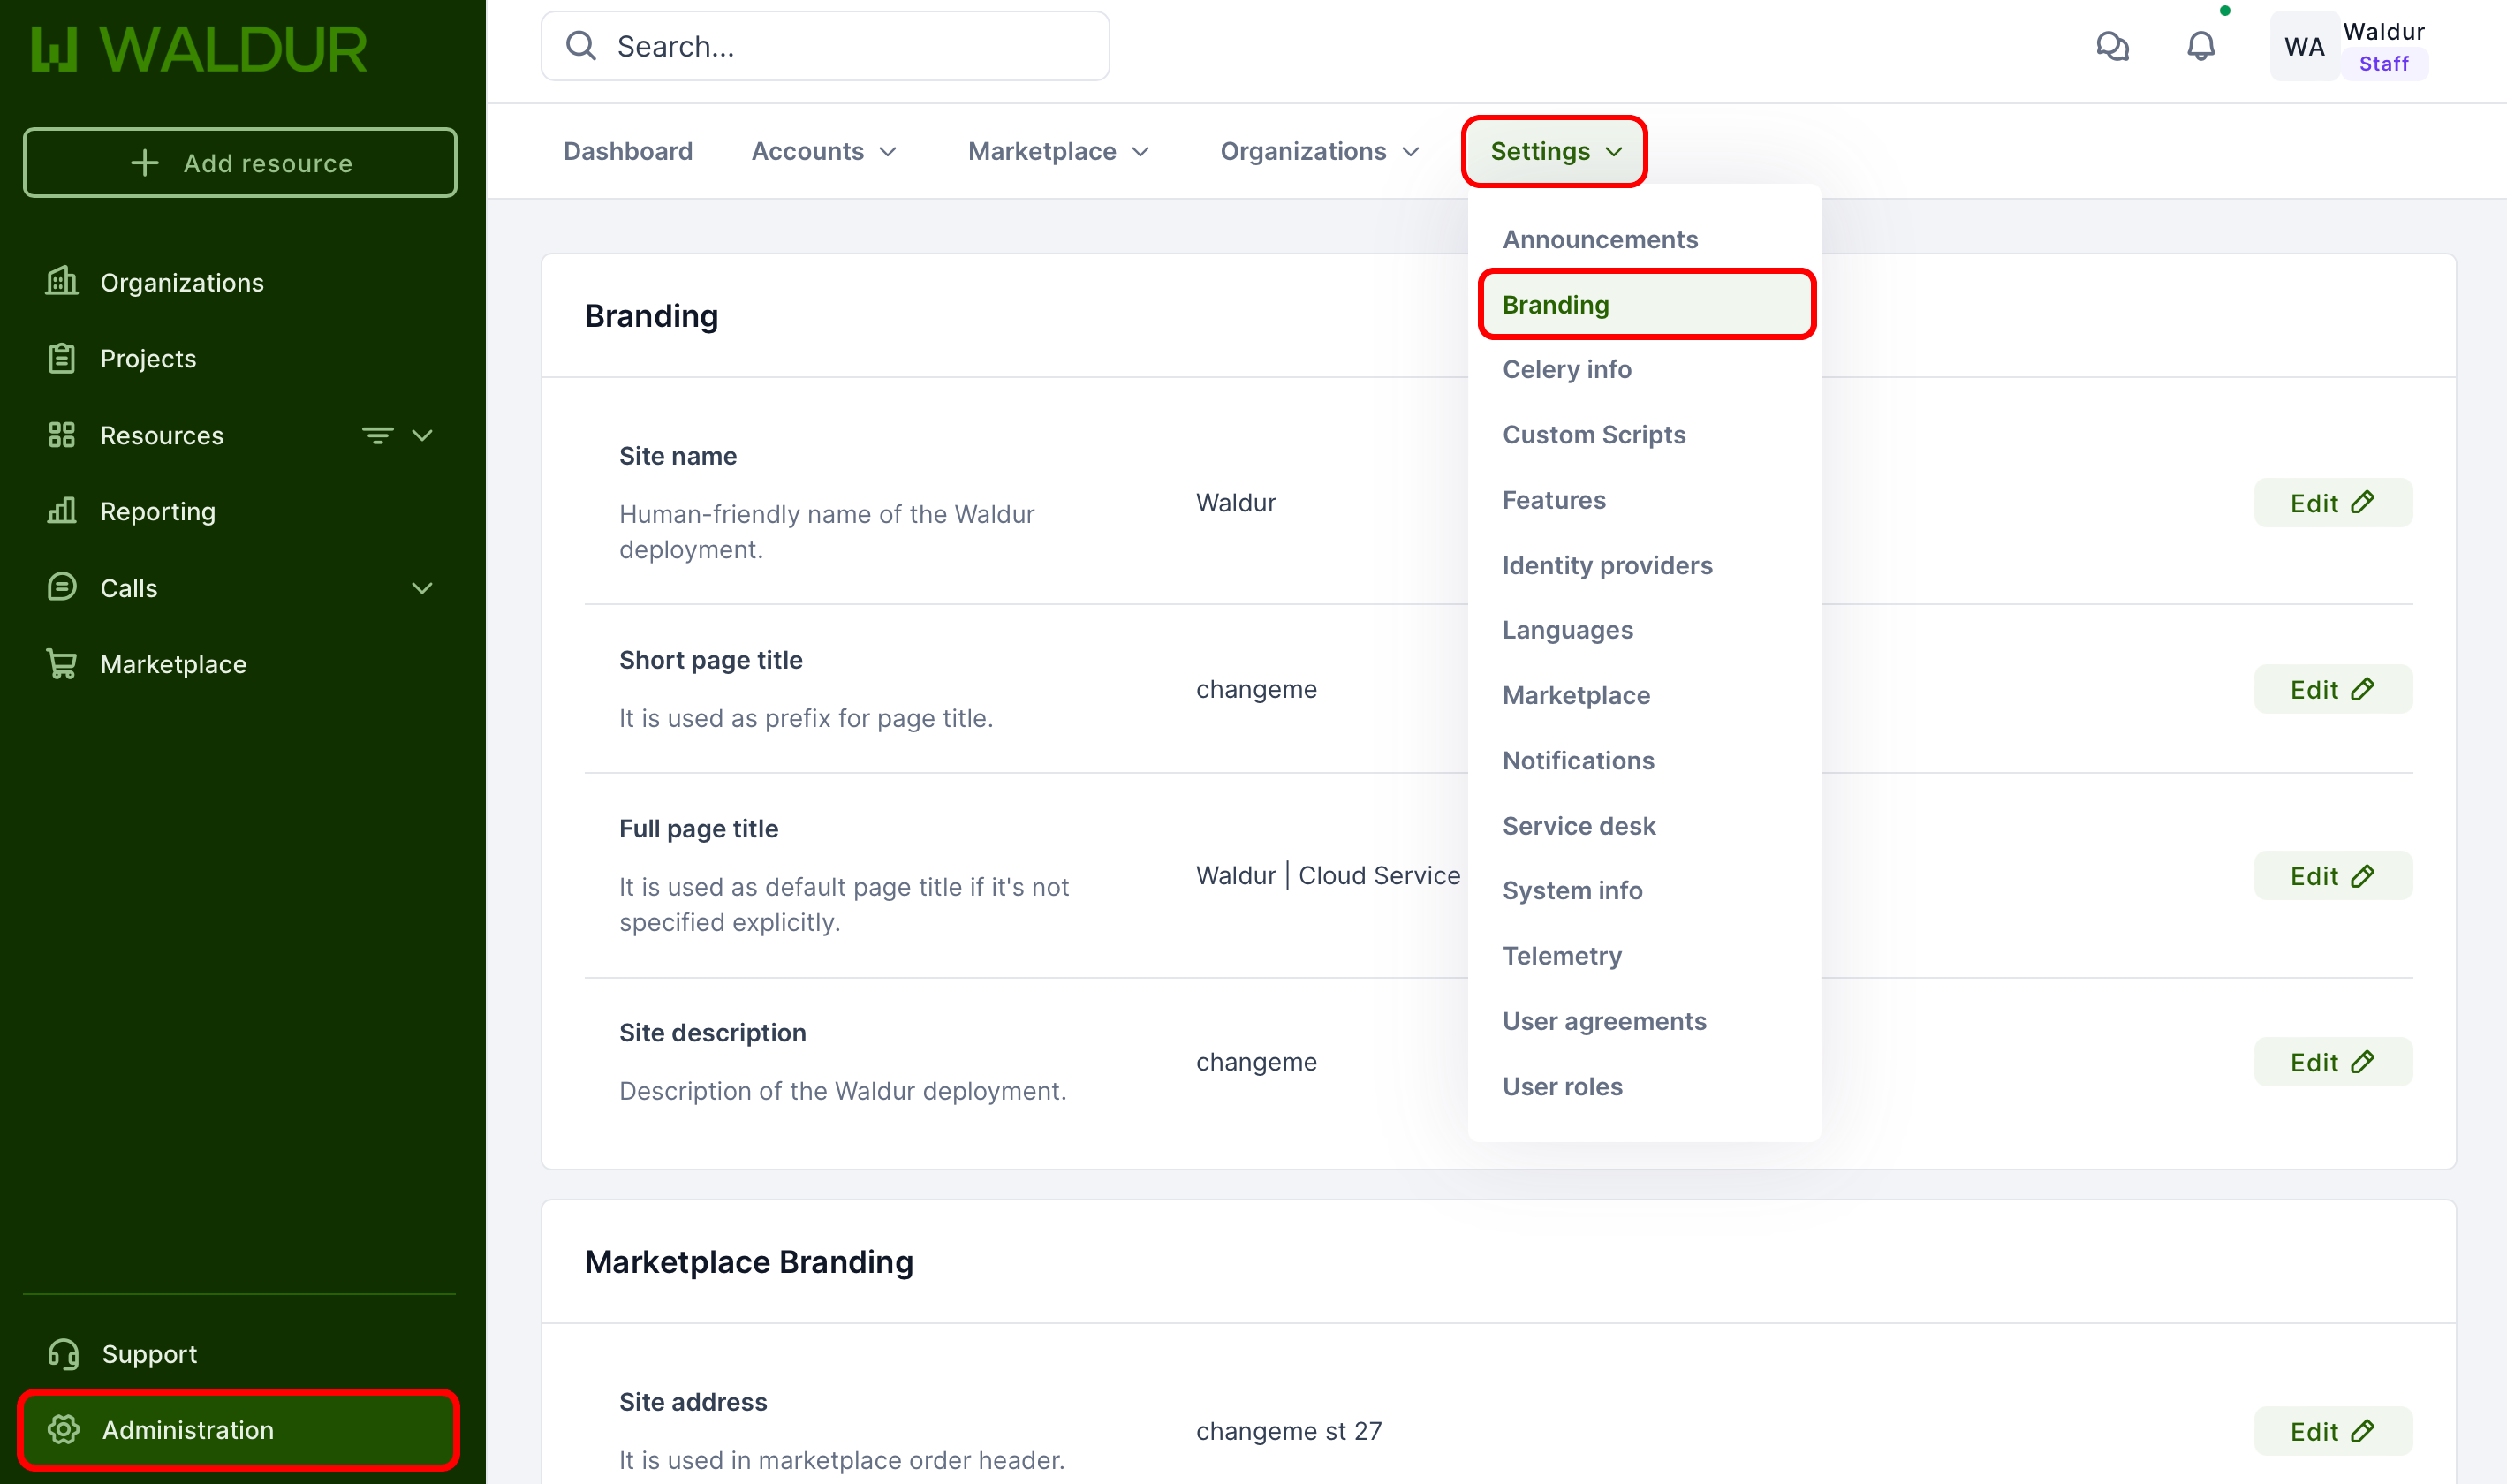Open Reporting in the sidebar
The width and height of the screenshot is (2507, 1484).
pyautogui.click(x=157, y=511)
